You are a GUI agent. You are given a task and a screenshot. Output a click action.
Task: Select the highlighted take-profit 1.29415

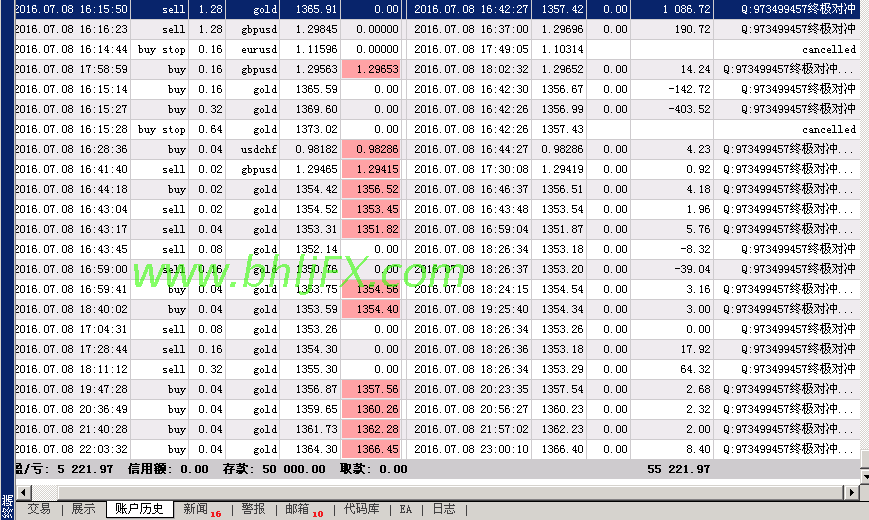click(371, 169)
